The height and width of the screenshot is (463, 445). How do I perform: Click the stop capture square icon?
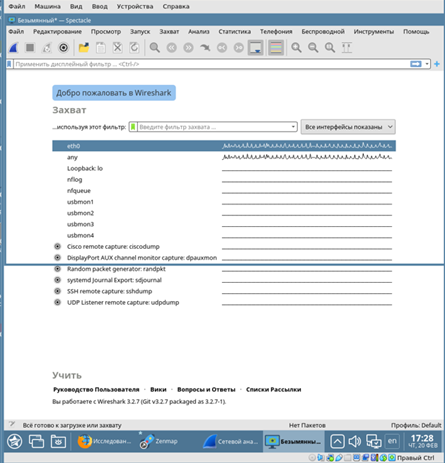tap(30, 48)
